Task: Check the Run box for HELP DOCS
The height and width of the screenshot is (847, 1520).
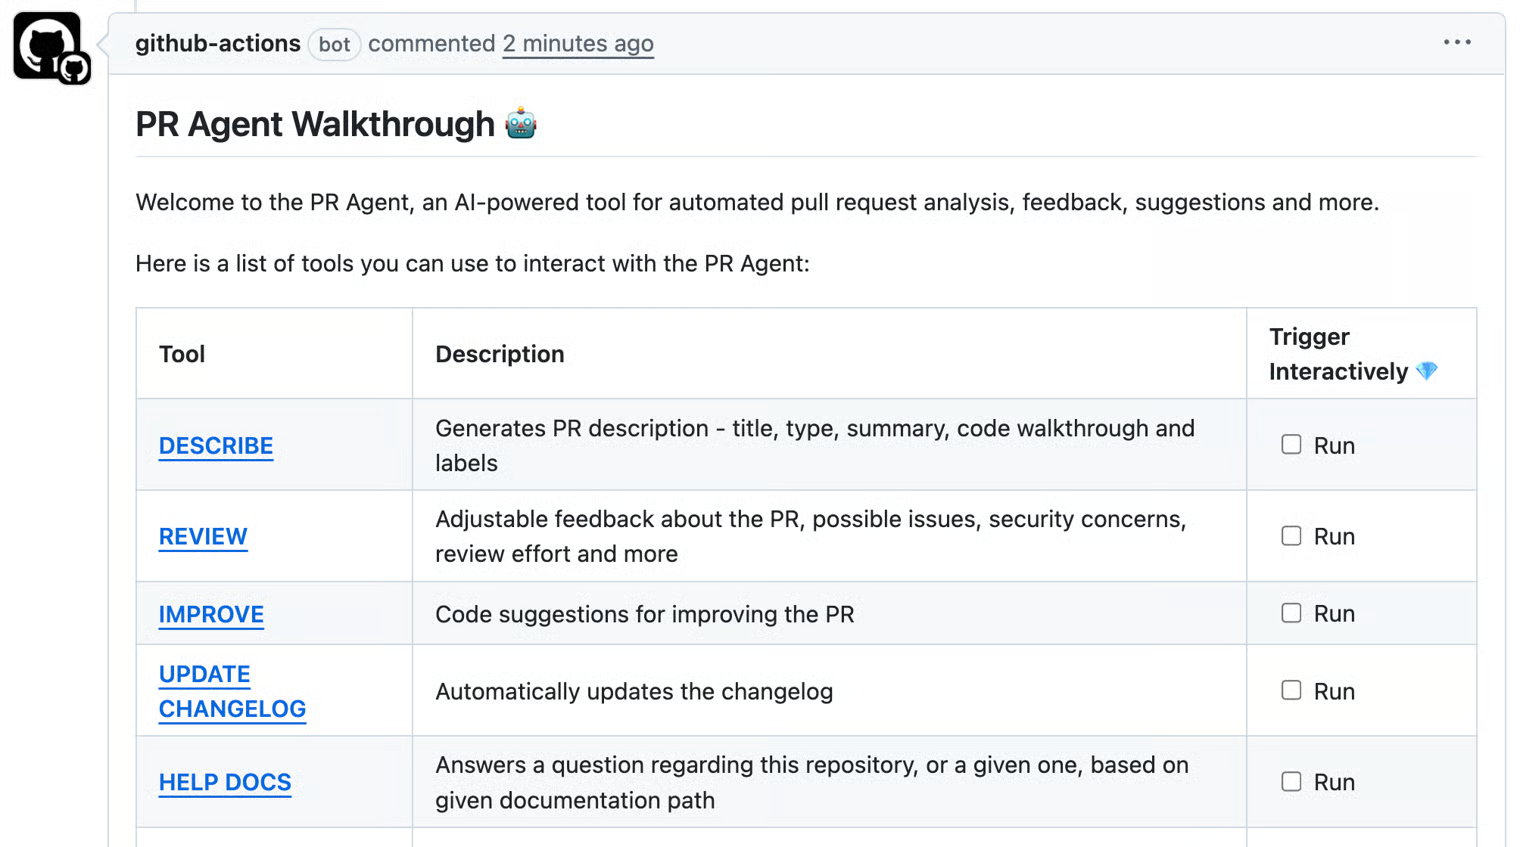Action: pyautogui.click(x=1291, y=782)
